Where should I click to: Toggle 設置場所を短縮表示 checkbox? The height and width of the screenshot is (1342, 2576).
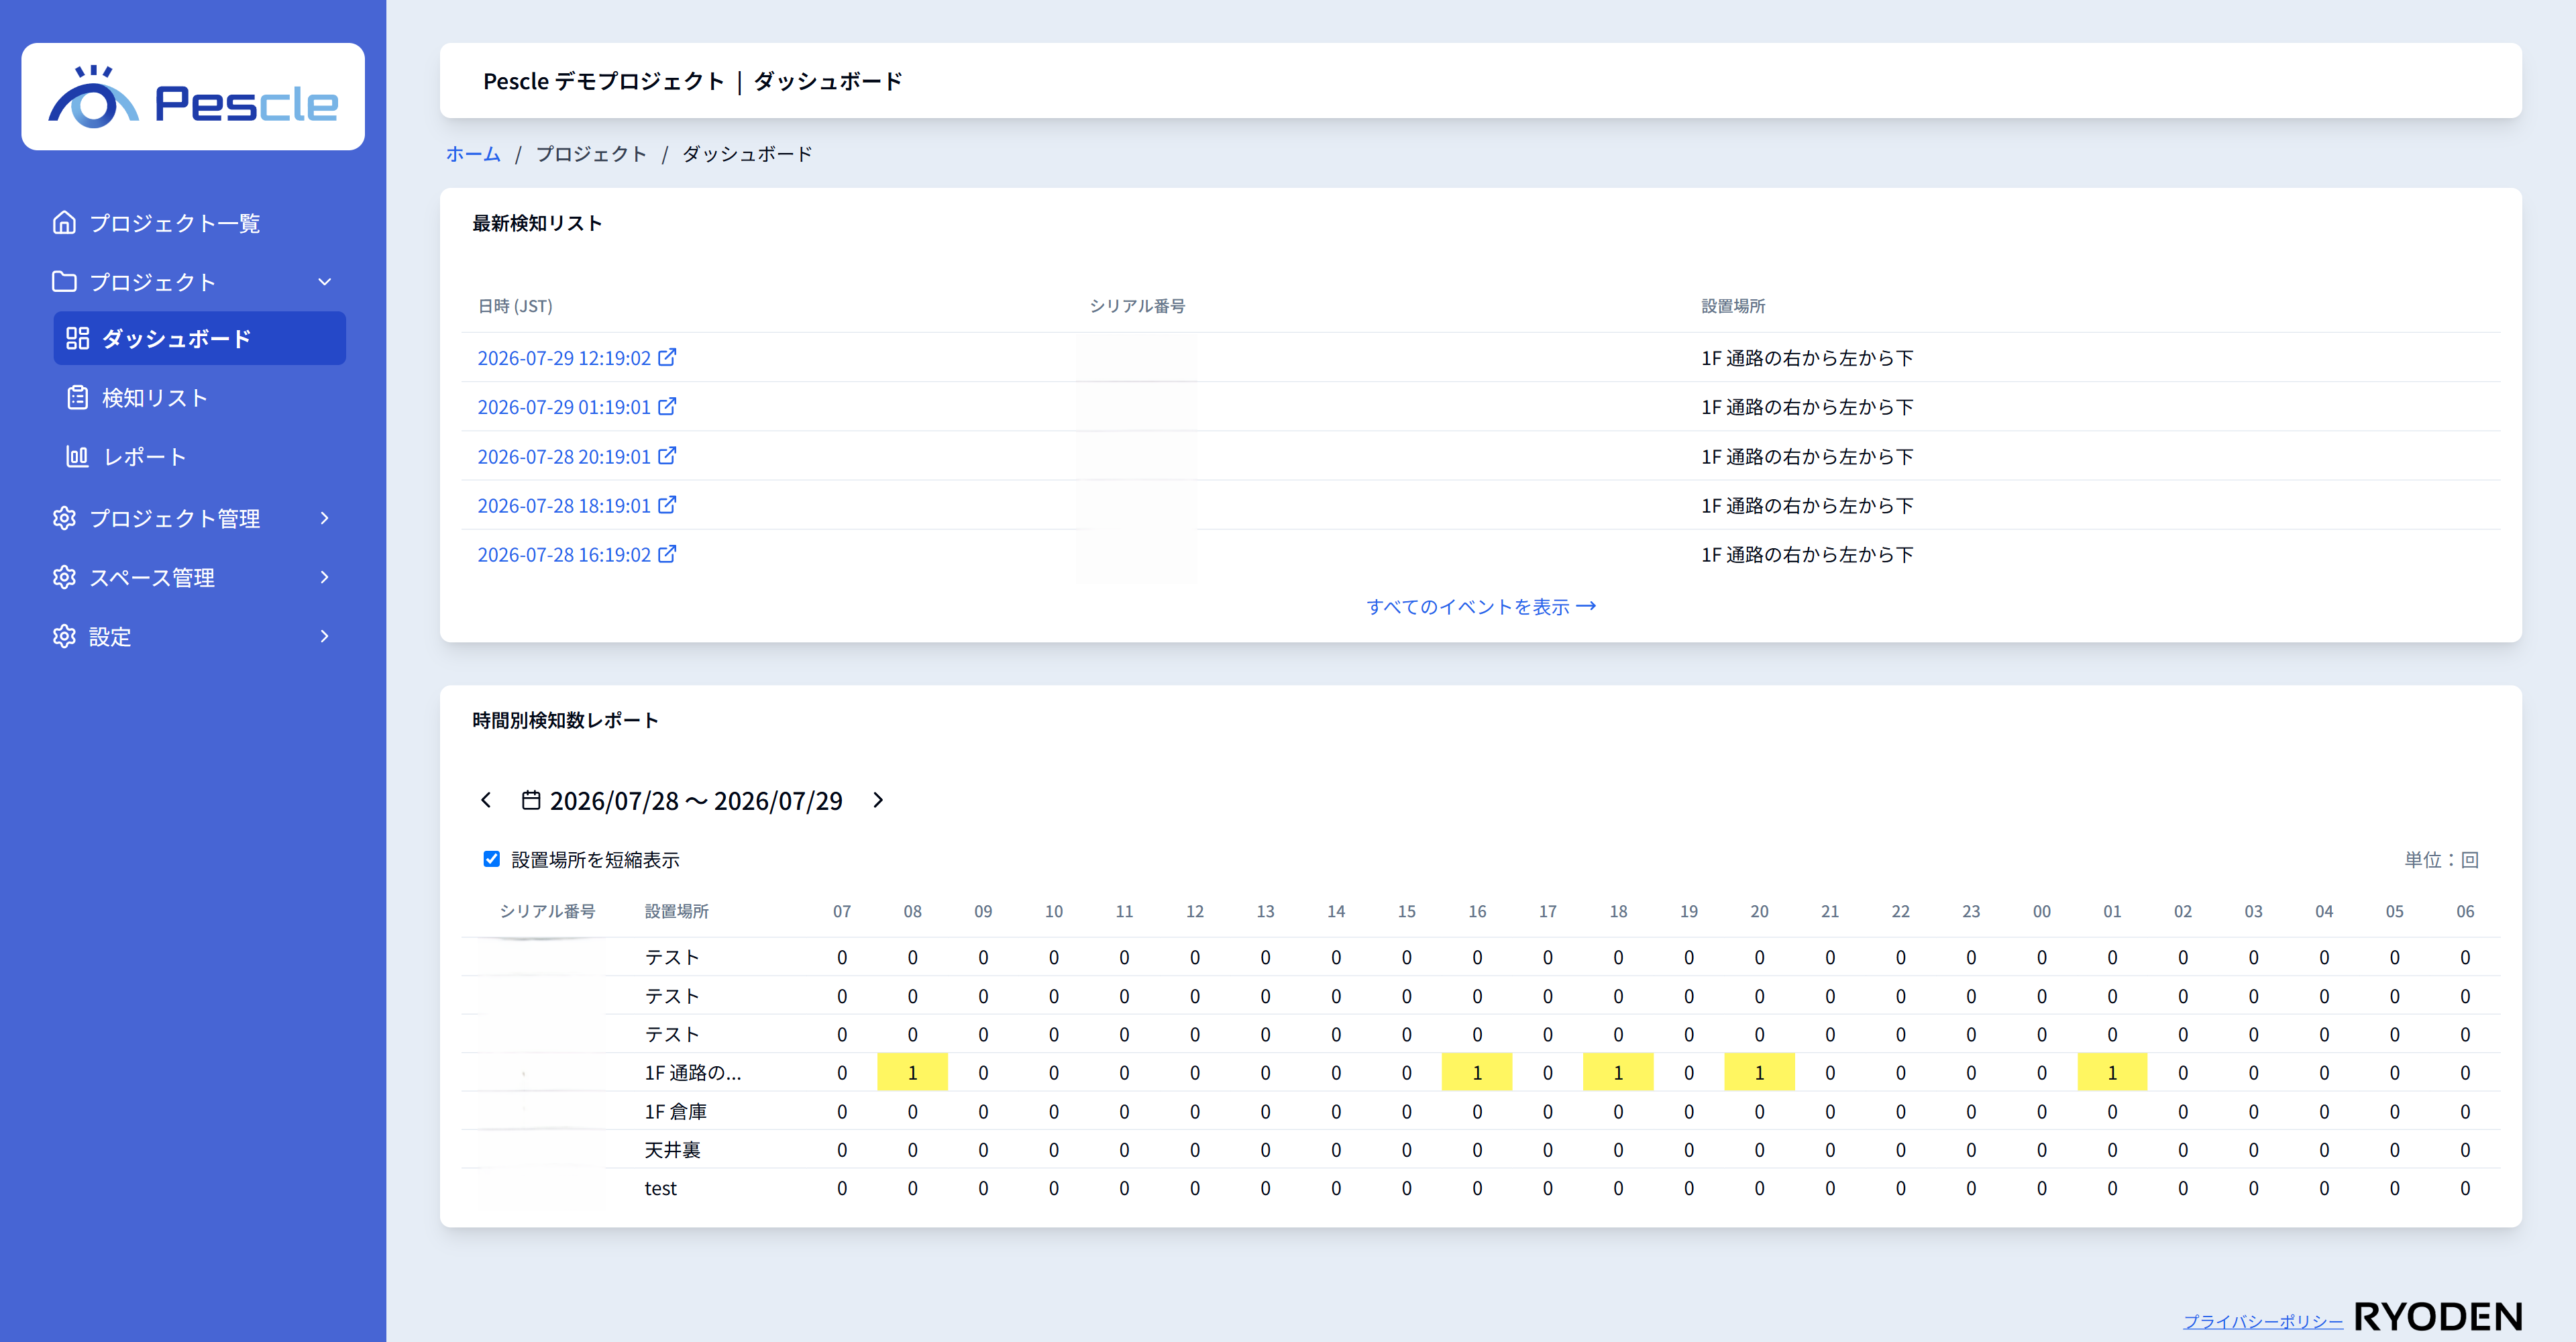(x=491, y=859)
